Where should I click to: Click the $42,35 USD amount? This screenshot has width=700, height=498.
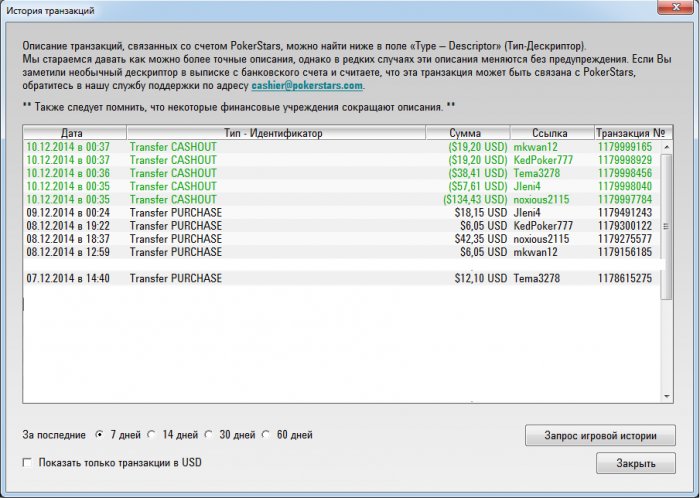(x=481, y=239)
